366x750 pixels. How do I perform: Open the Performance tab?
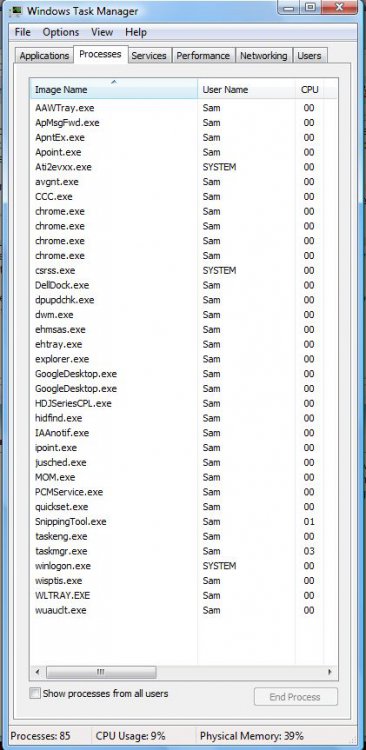[x=203, y=55]
